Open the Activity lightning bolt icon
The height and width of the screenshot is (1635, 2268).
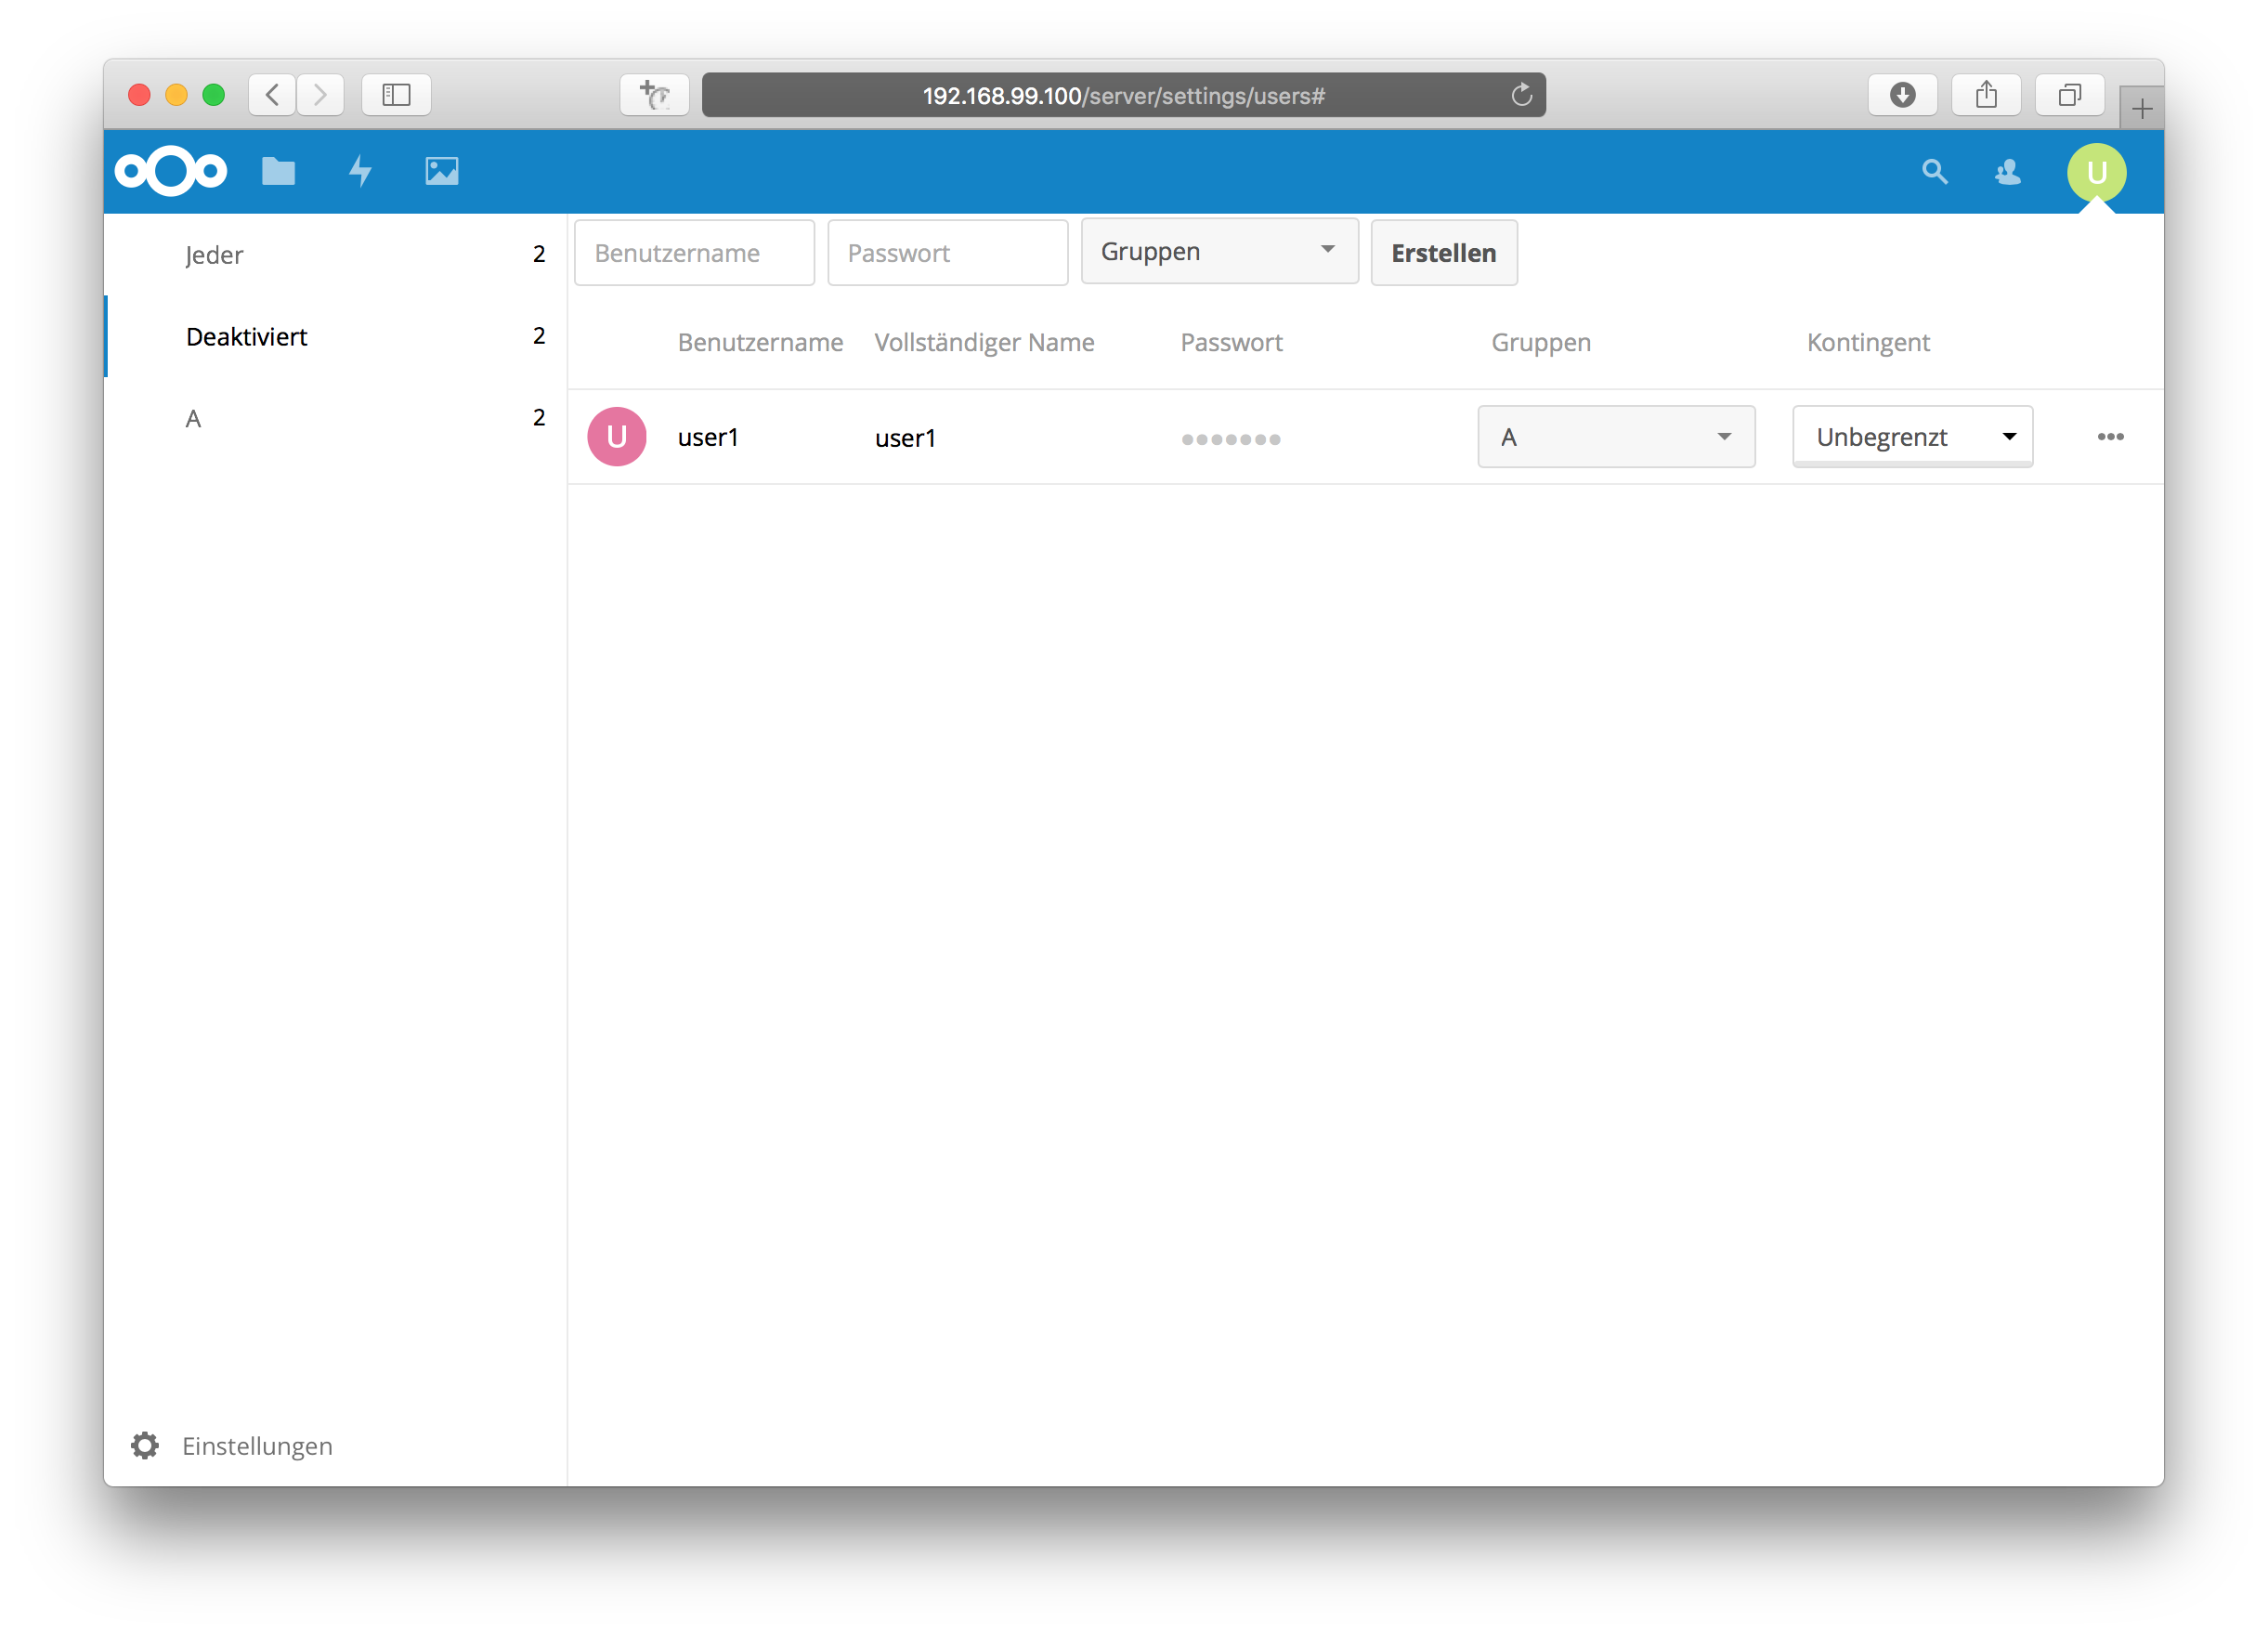[360, 171]
